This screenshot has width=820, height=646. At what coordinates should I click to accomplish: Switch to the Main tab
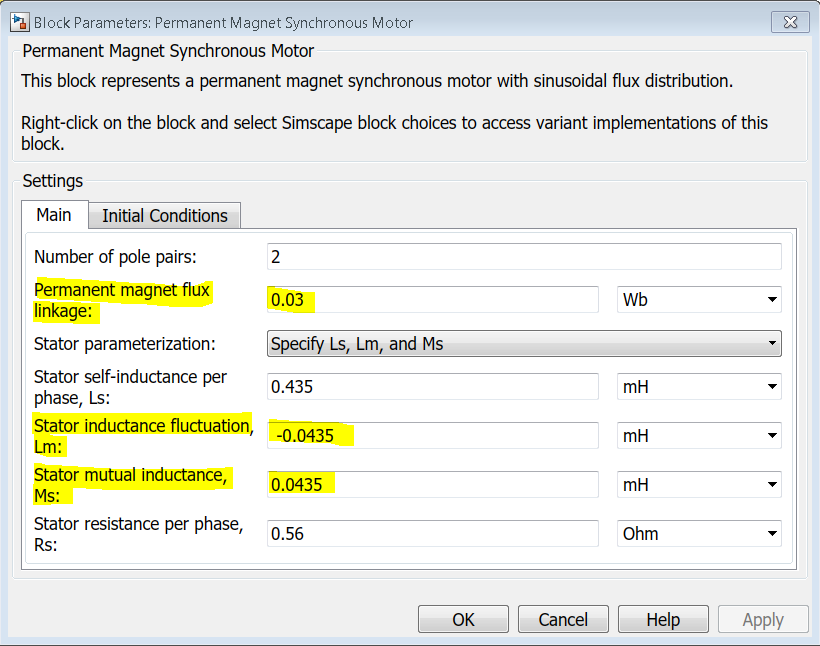54,215
